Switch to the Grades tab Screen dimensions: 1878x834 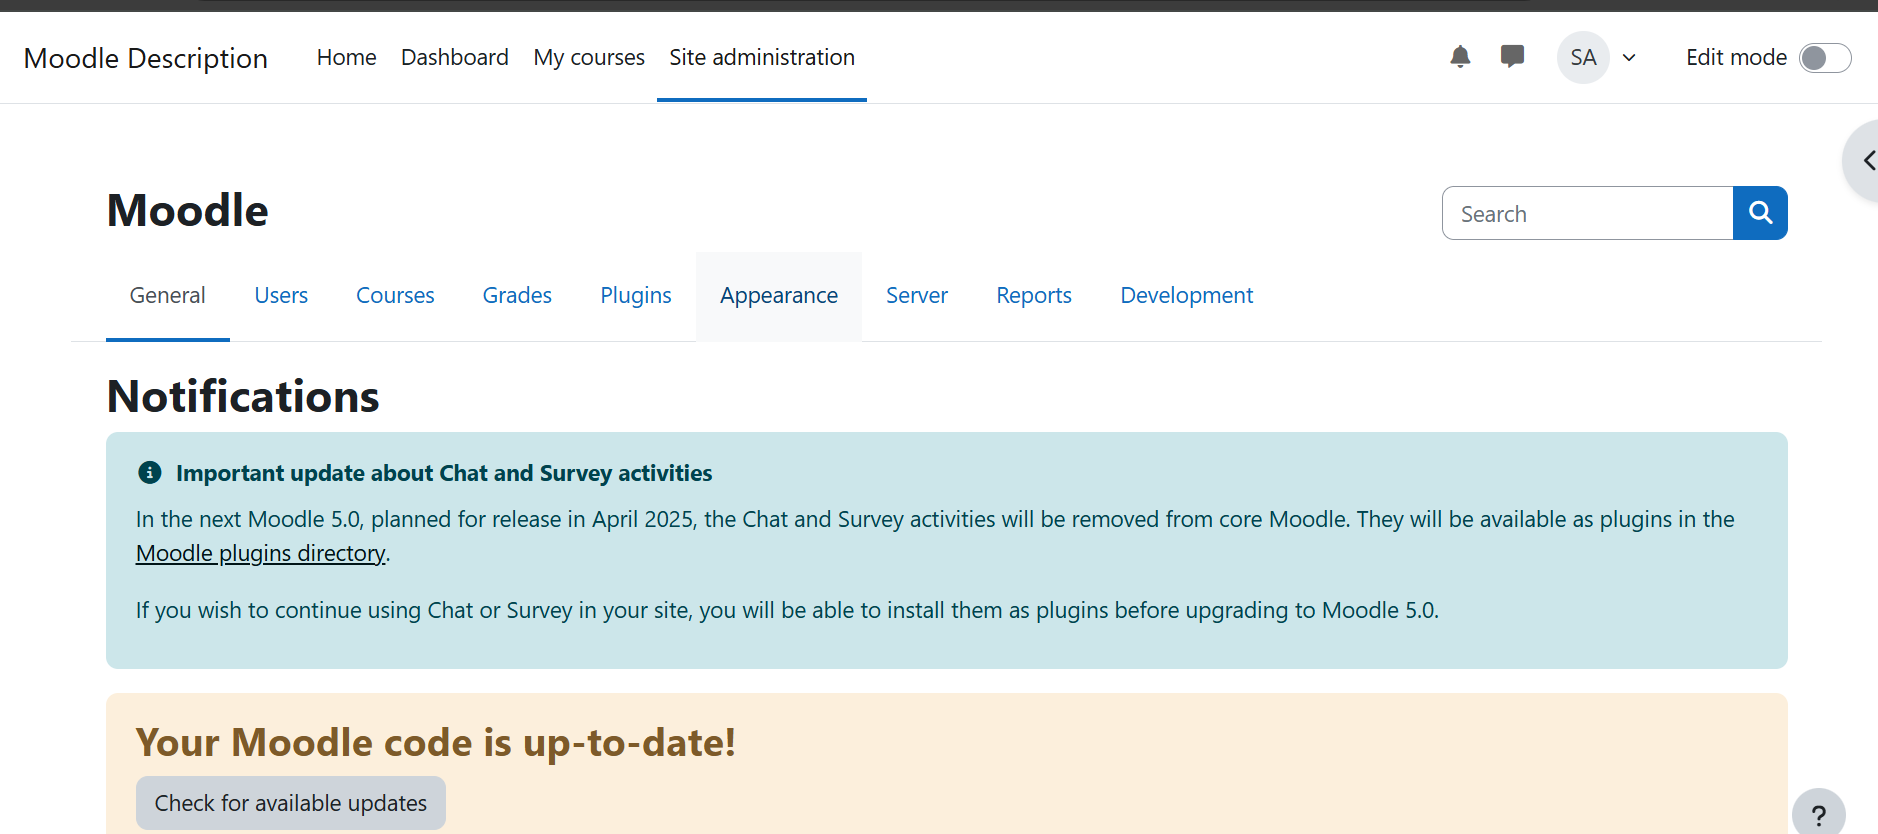(x=517, y=295)
